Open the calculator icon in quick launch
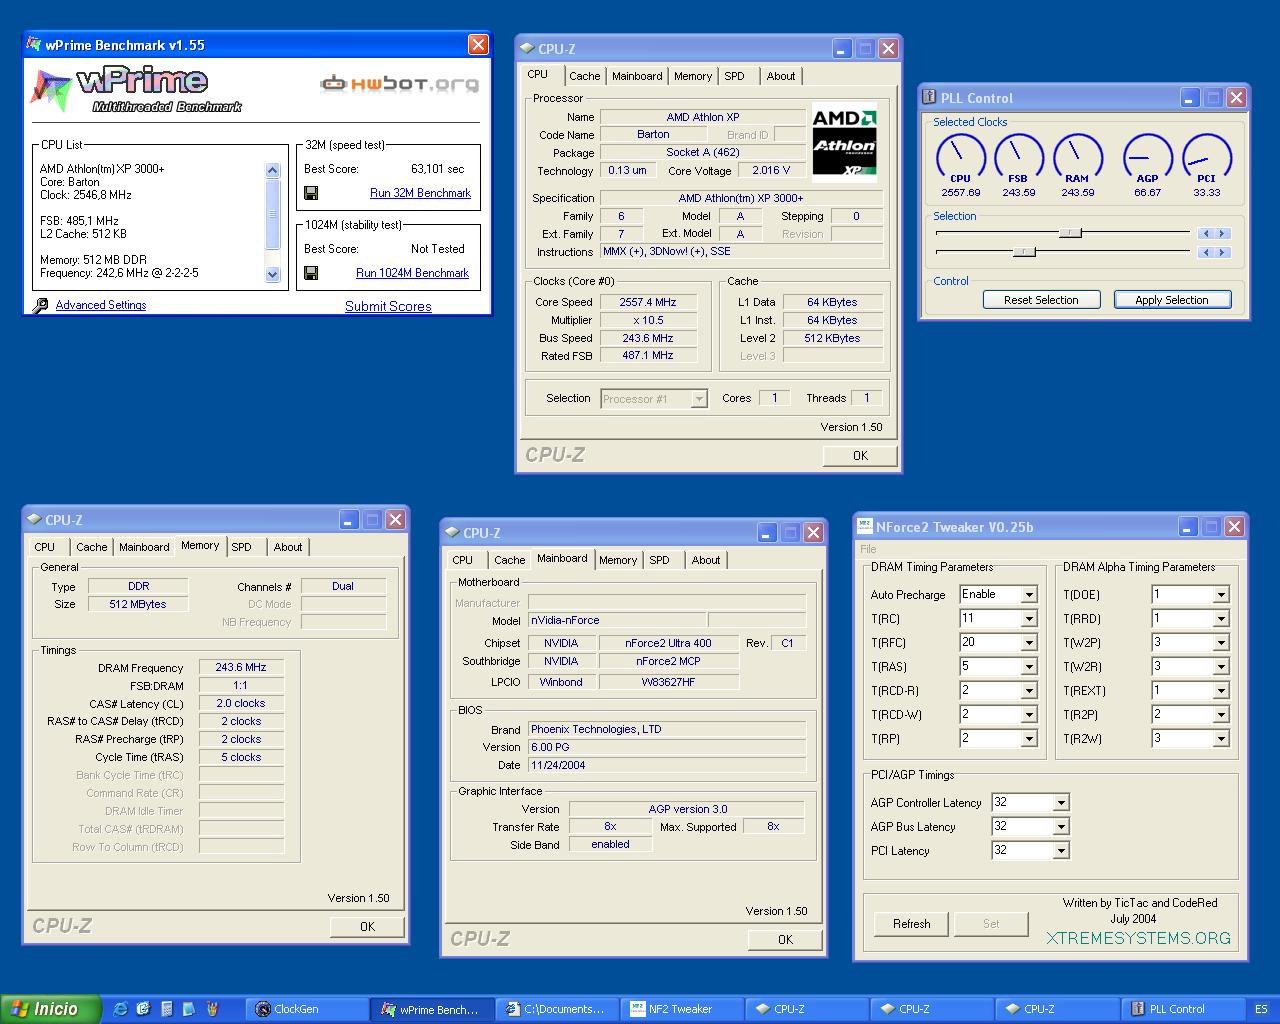 [166, 1009]
